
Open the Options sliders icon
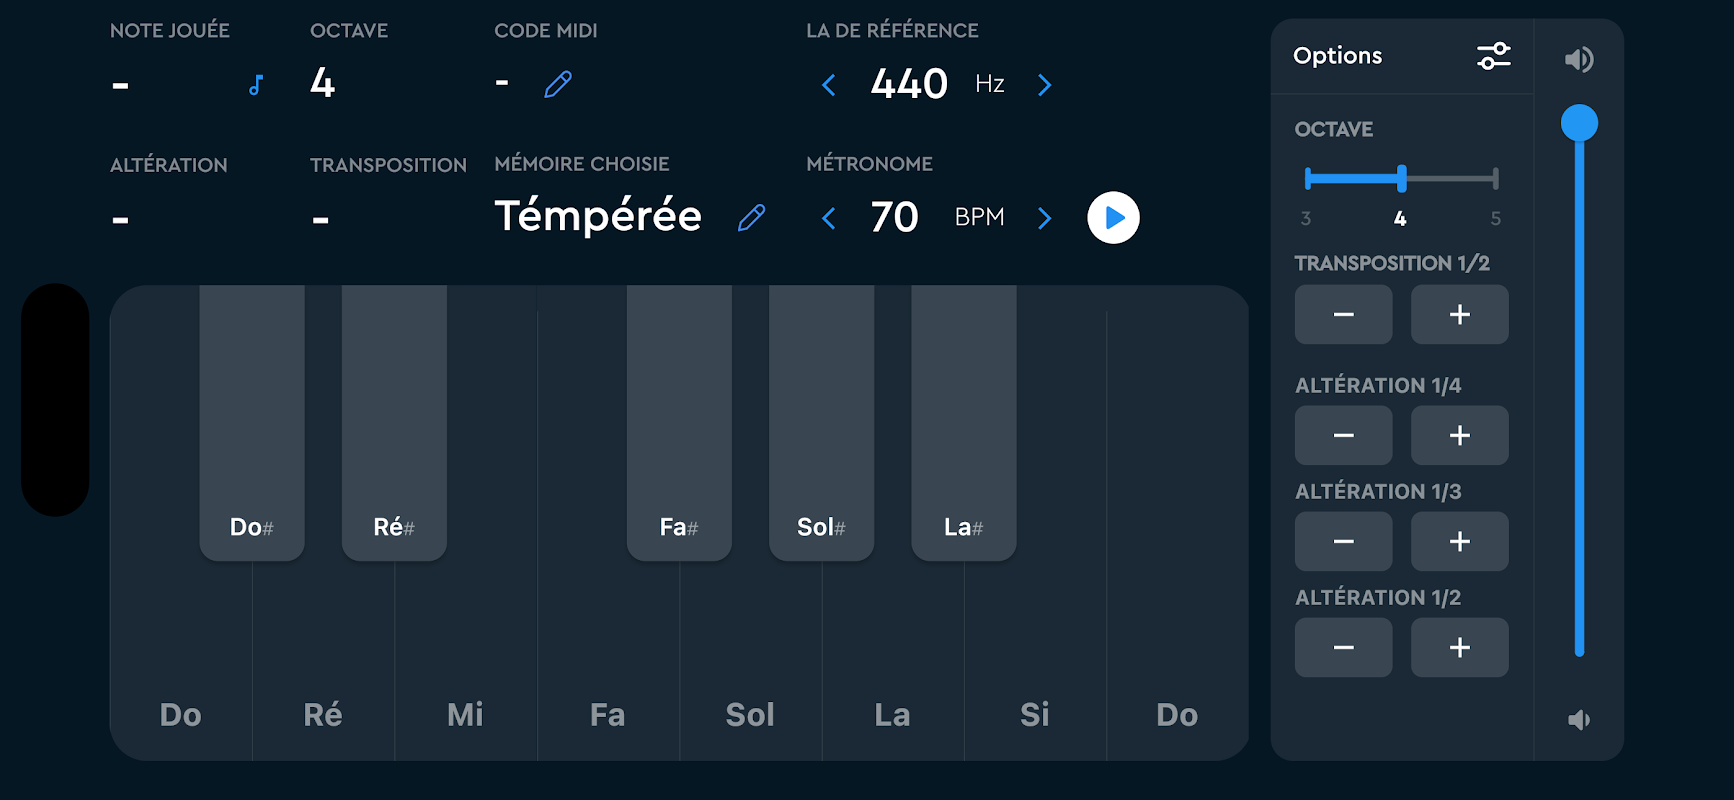pyautogui.click(x=1493, y=56)
